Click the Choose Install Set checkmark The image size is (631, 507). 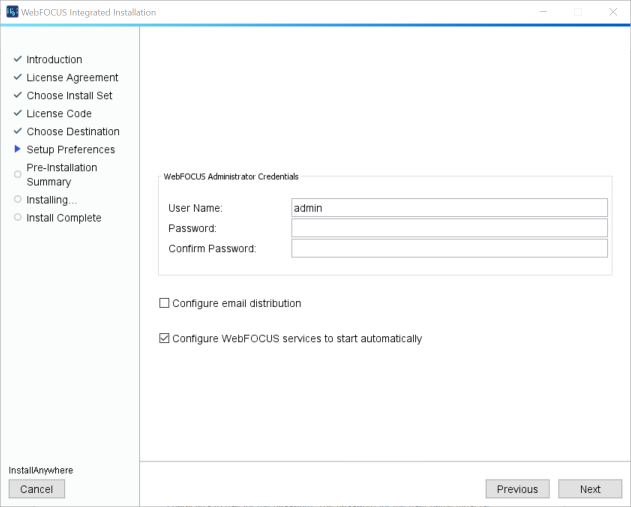17,95
